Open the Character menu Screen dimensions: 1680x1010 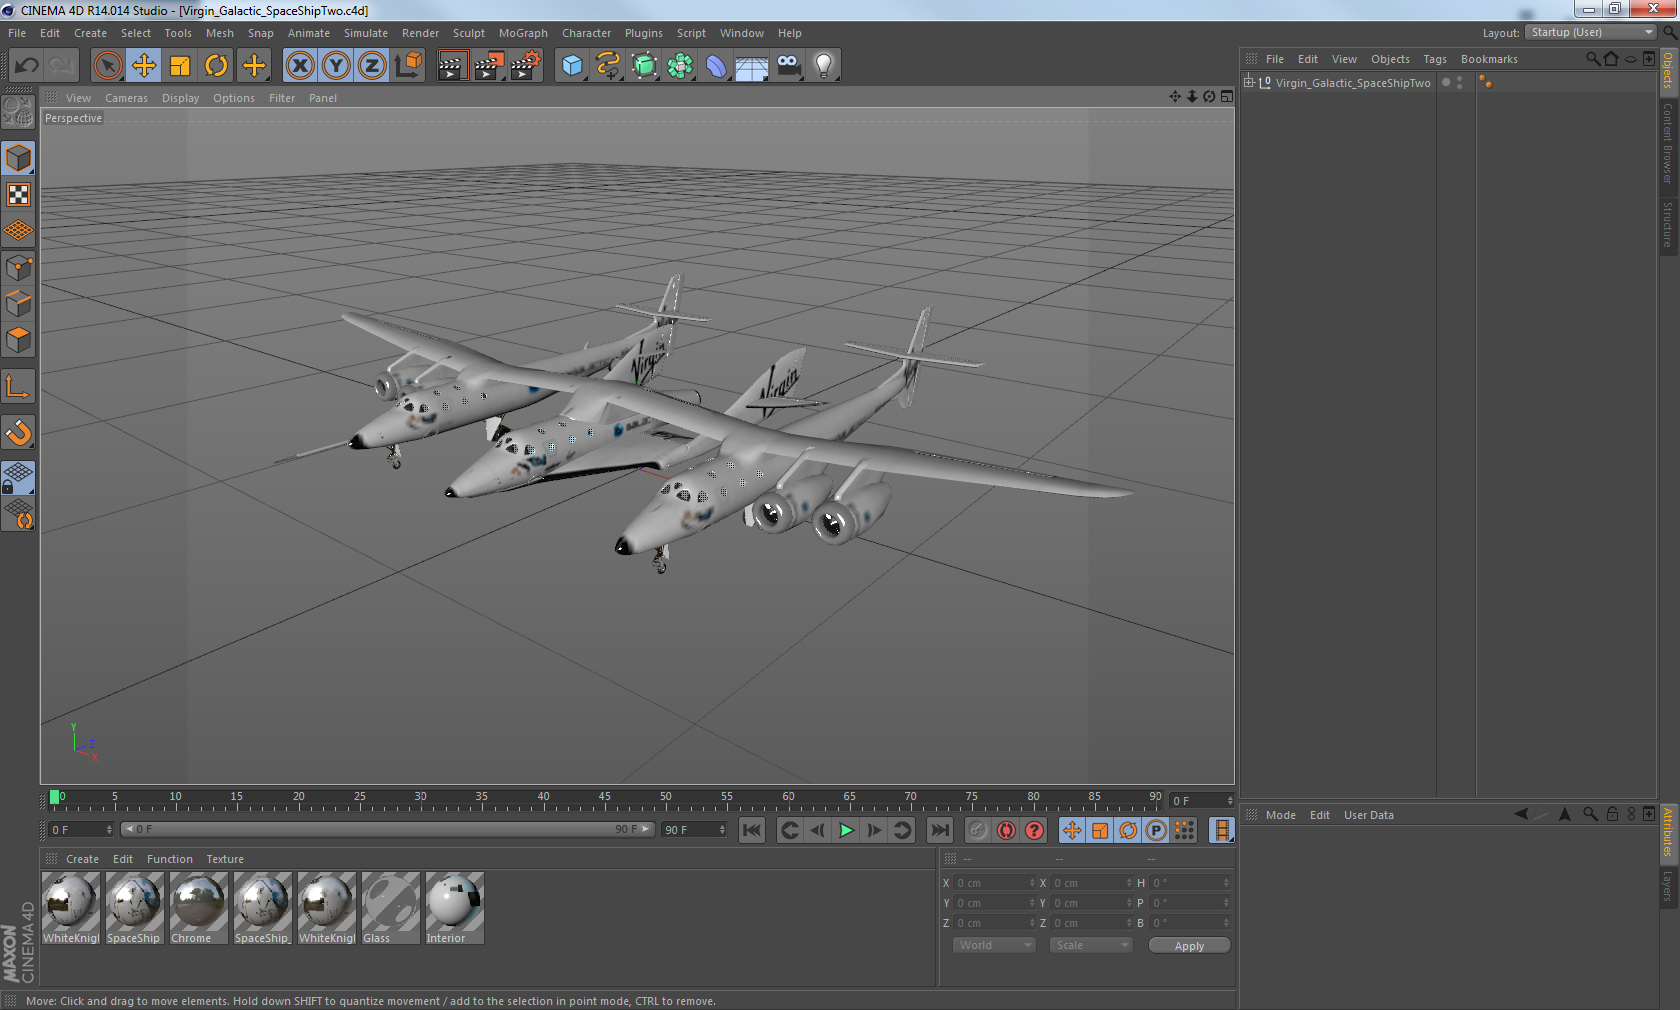coord(586,33)
